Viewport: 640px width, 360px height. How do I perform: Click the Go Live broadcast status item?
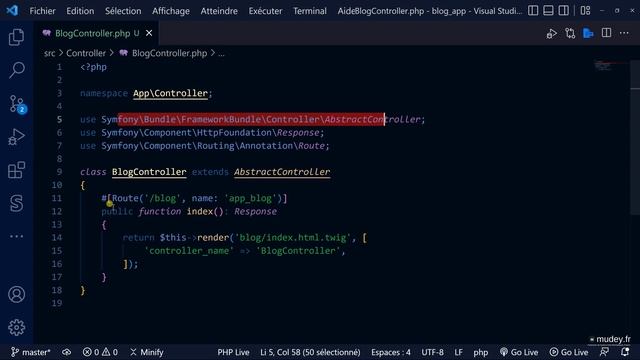tap(519, 352)
